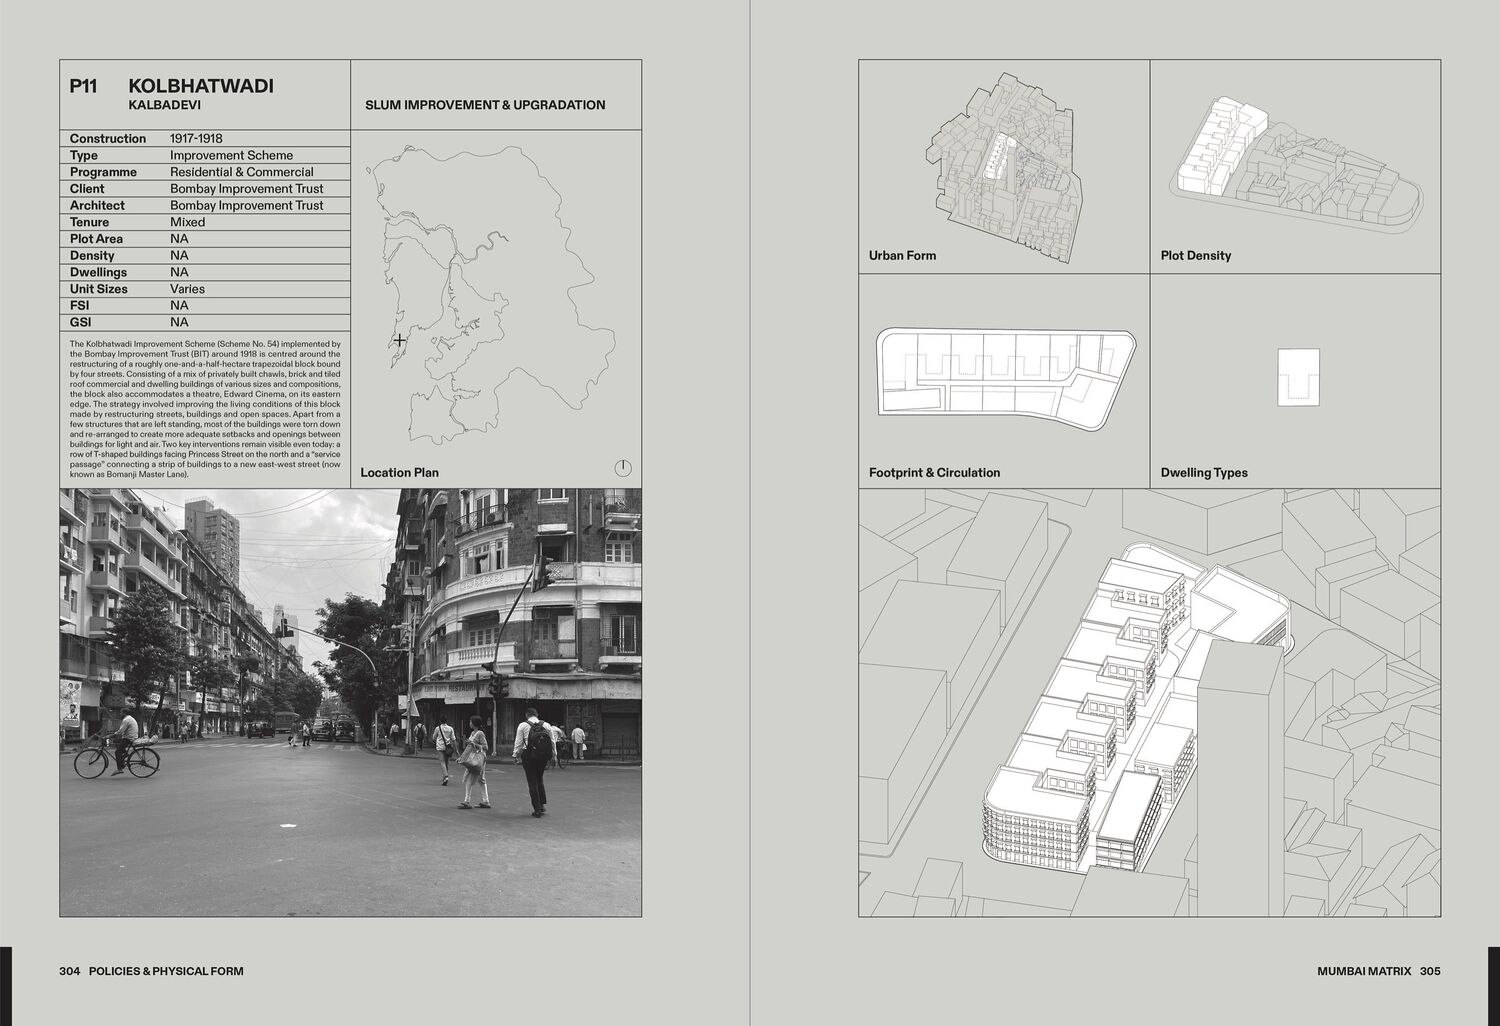
Task: Click the Location Plan caption label
Action: pyautogui.click(x=399, y=473)
